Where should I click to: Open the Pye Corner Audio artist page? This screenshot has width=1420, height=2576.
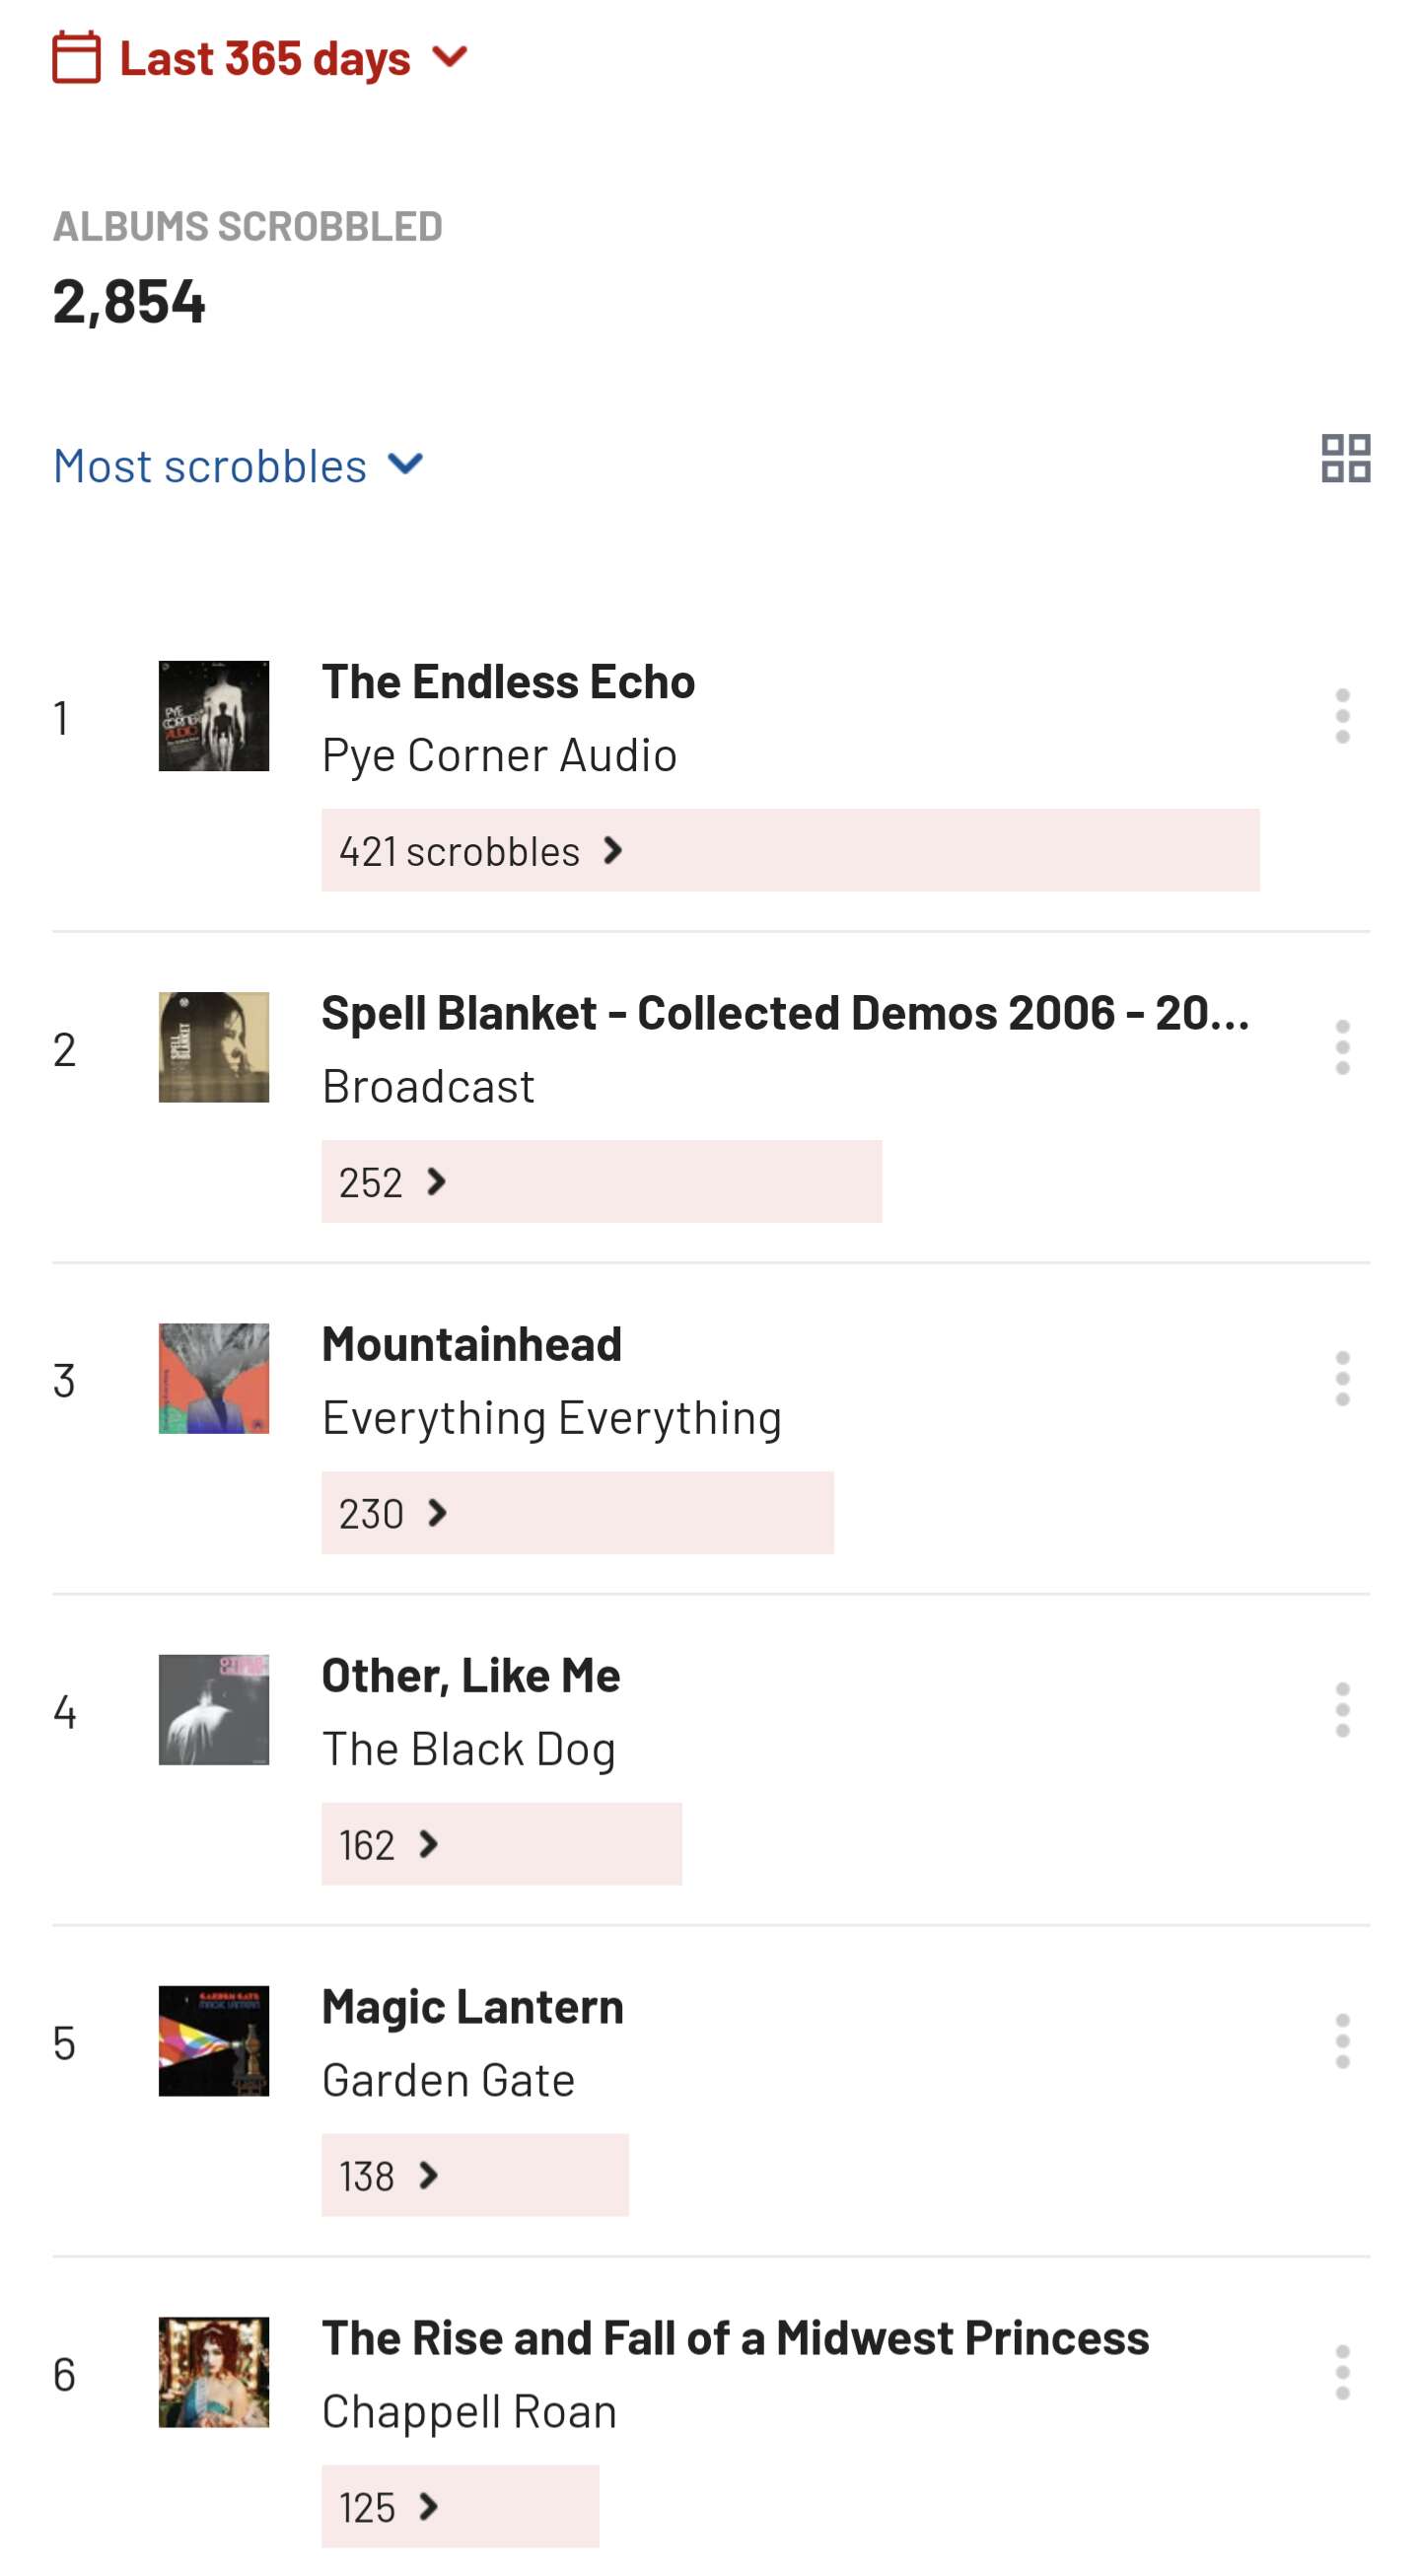[x=499, y=755]
